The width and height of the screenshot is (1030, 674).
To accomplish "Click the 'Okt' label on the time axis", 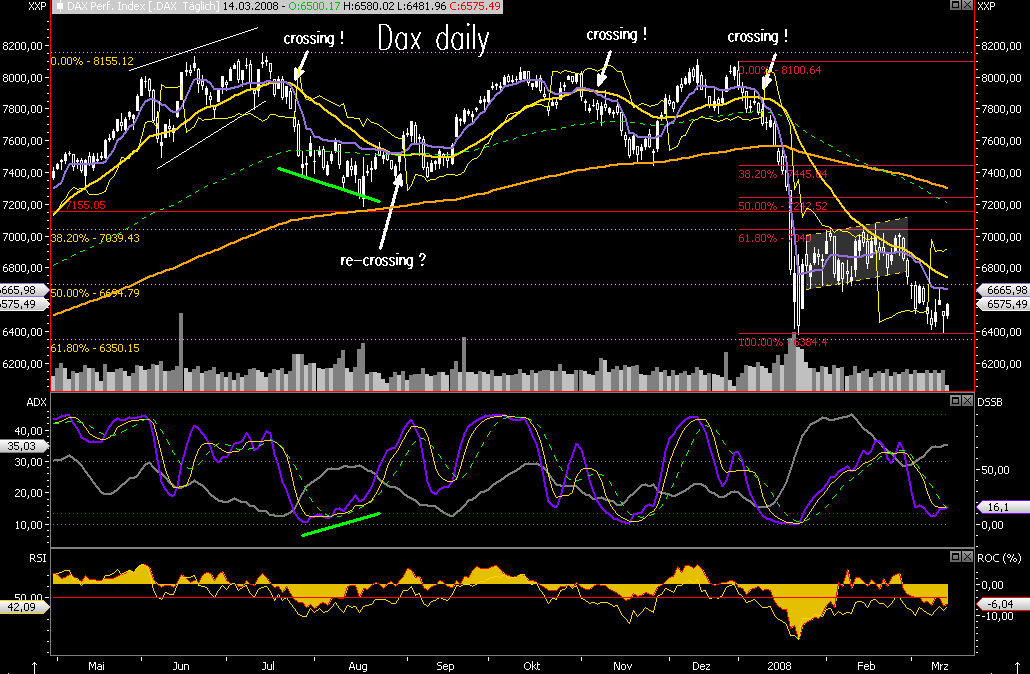I will (x=531, y=666).
